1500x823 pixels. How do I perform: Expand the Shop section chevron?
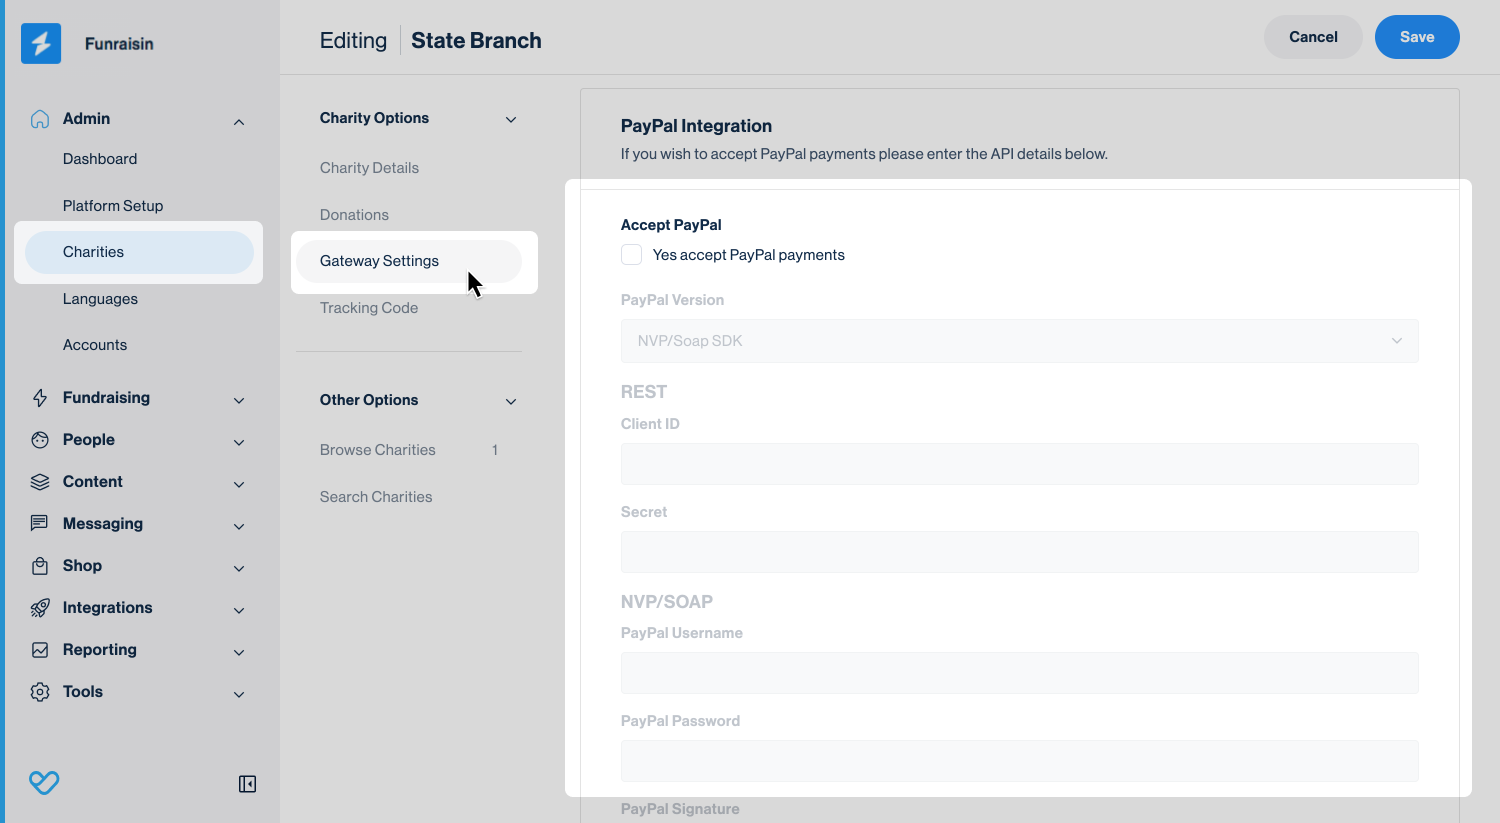coord(239,568)
